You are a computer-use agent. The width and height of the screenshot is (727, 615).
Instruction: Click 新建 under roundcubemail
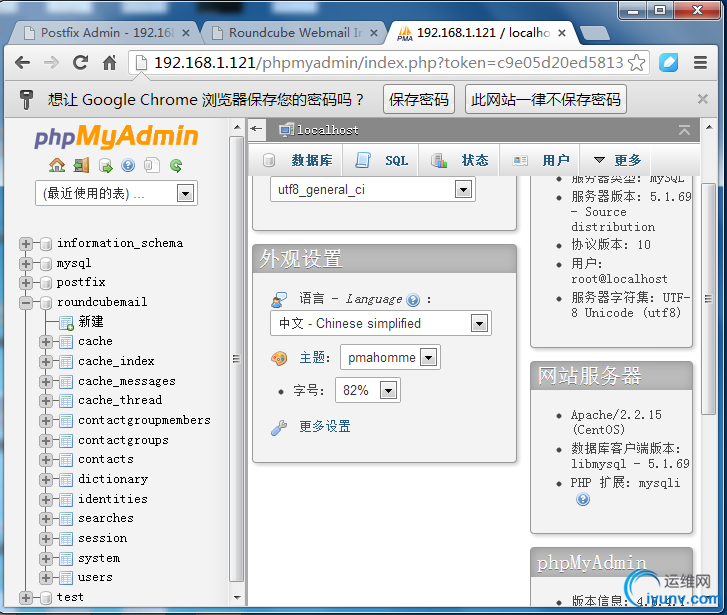point(91,321)
